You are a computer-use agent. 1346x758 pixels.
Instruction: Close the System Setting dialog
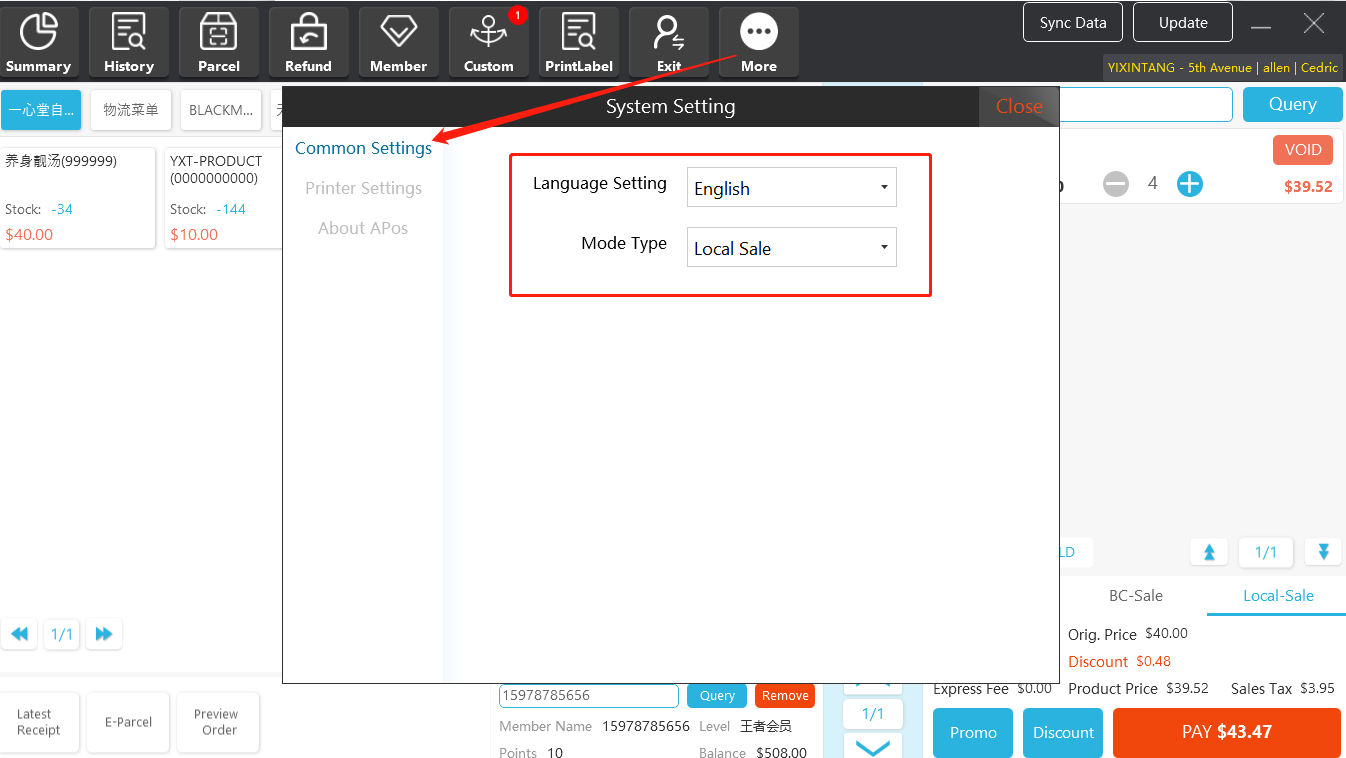tap(1018, 107)
